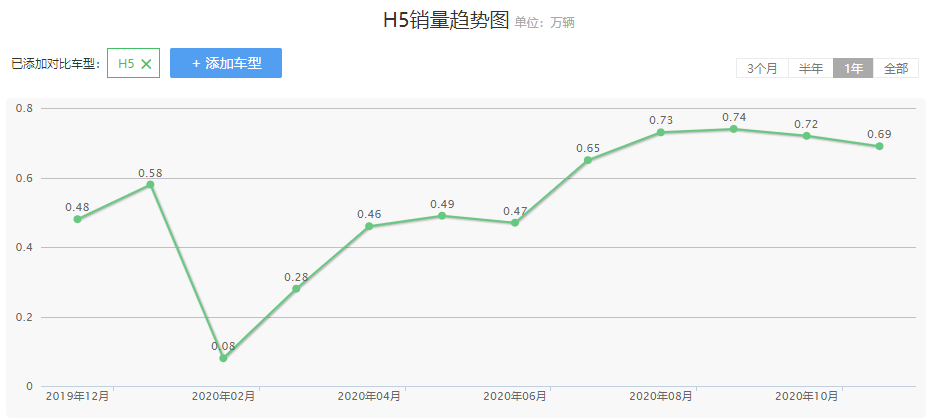Switch to the 3个月 time range tab
The image size is (931, 419).
point(762,68)
